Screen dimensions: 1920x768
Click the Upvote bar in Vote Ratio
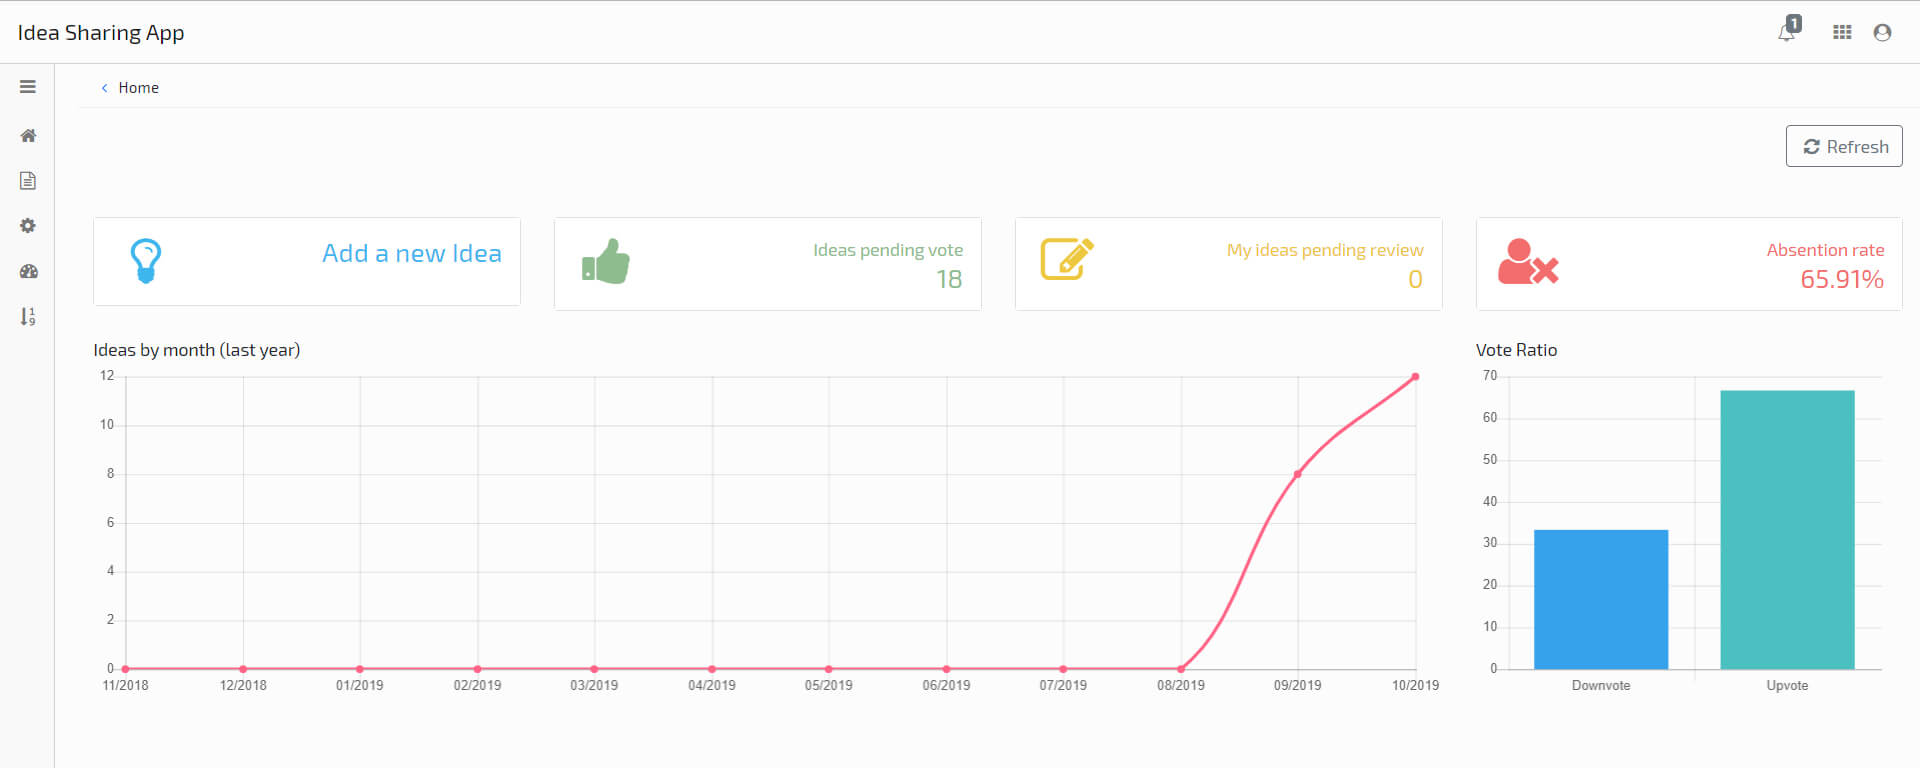pyautogui.click(x=1787, y=530)
